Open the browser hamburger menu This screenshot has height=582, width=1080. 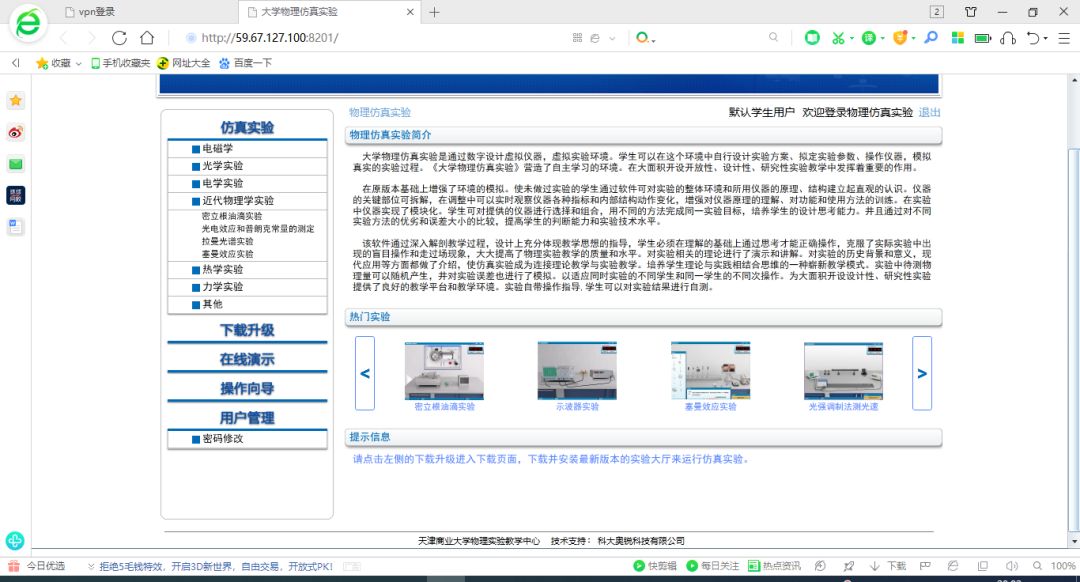1062,38
